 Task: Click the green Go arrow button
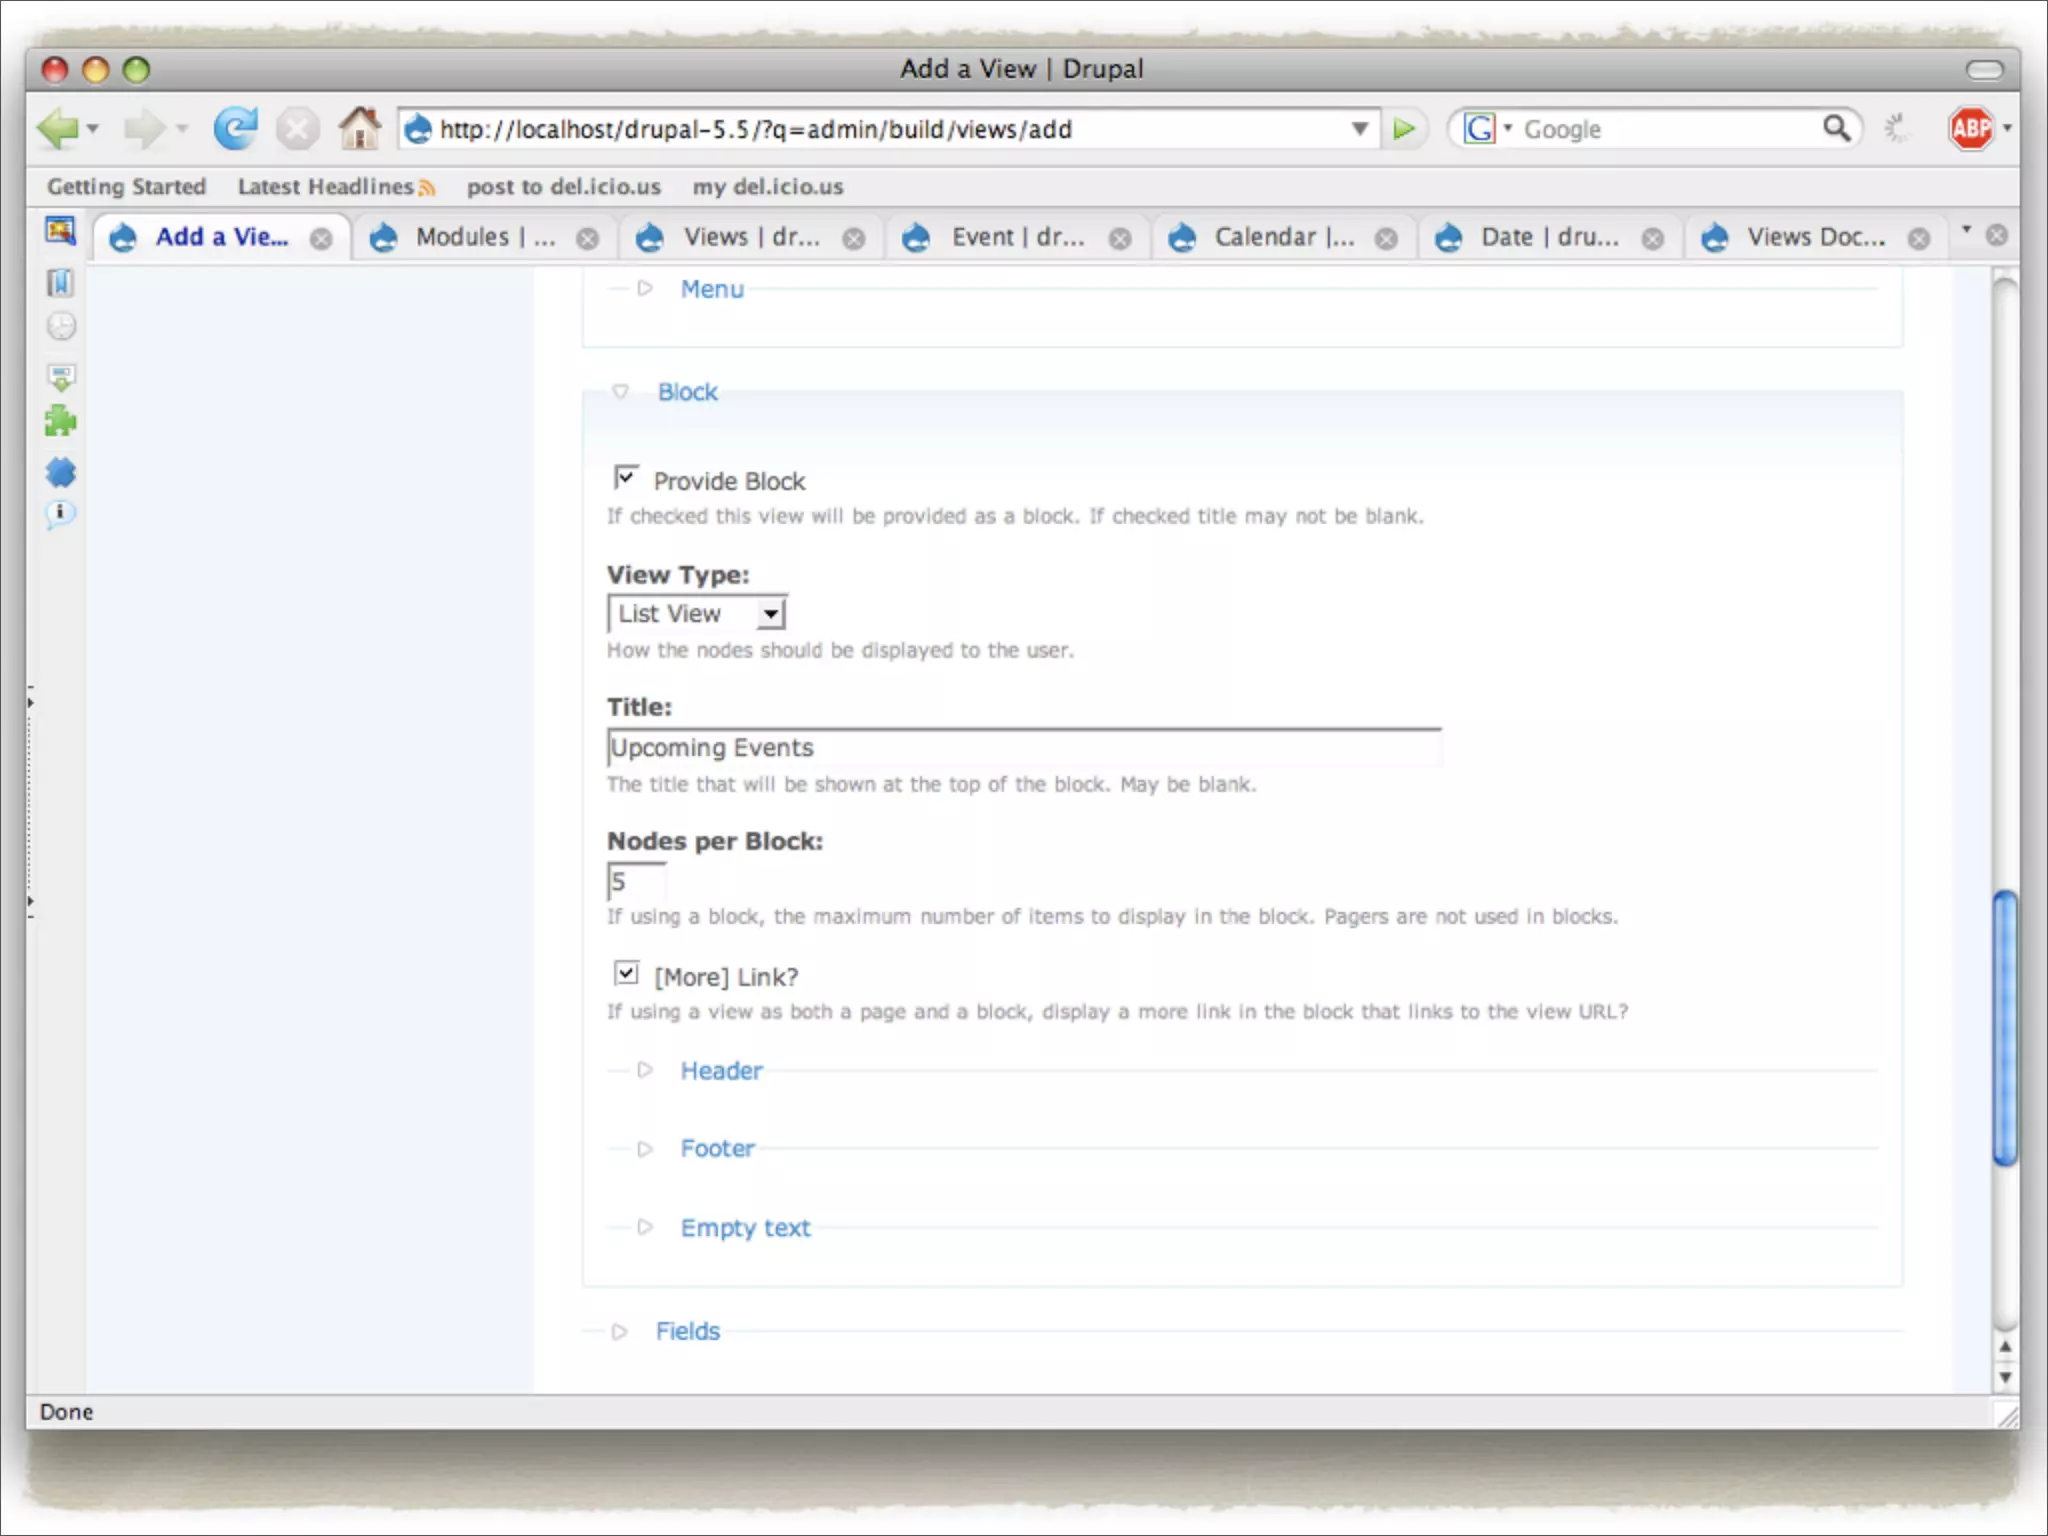point(1404,129)
